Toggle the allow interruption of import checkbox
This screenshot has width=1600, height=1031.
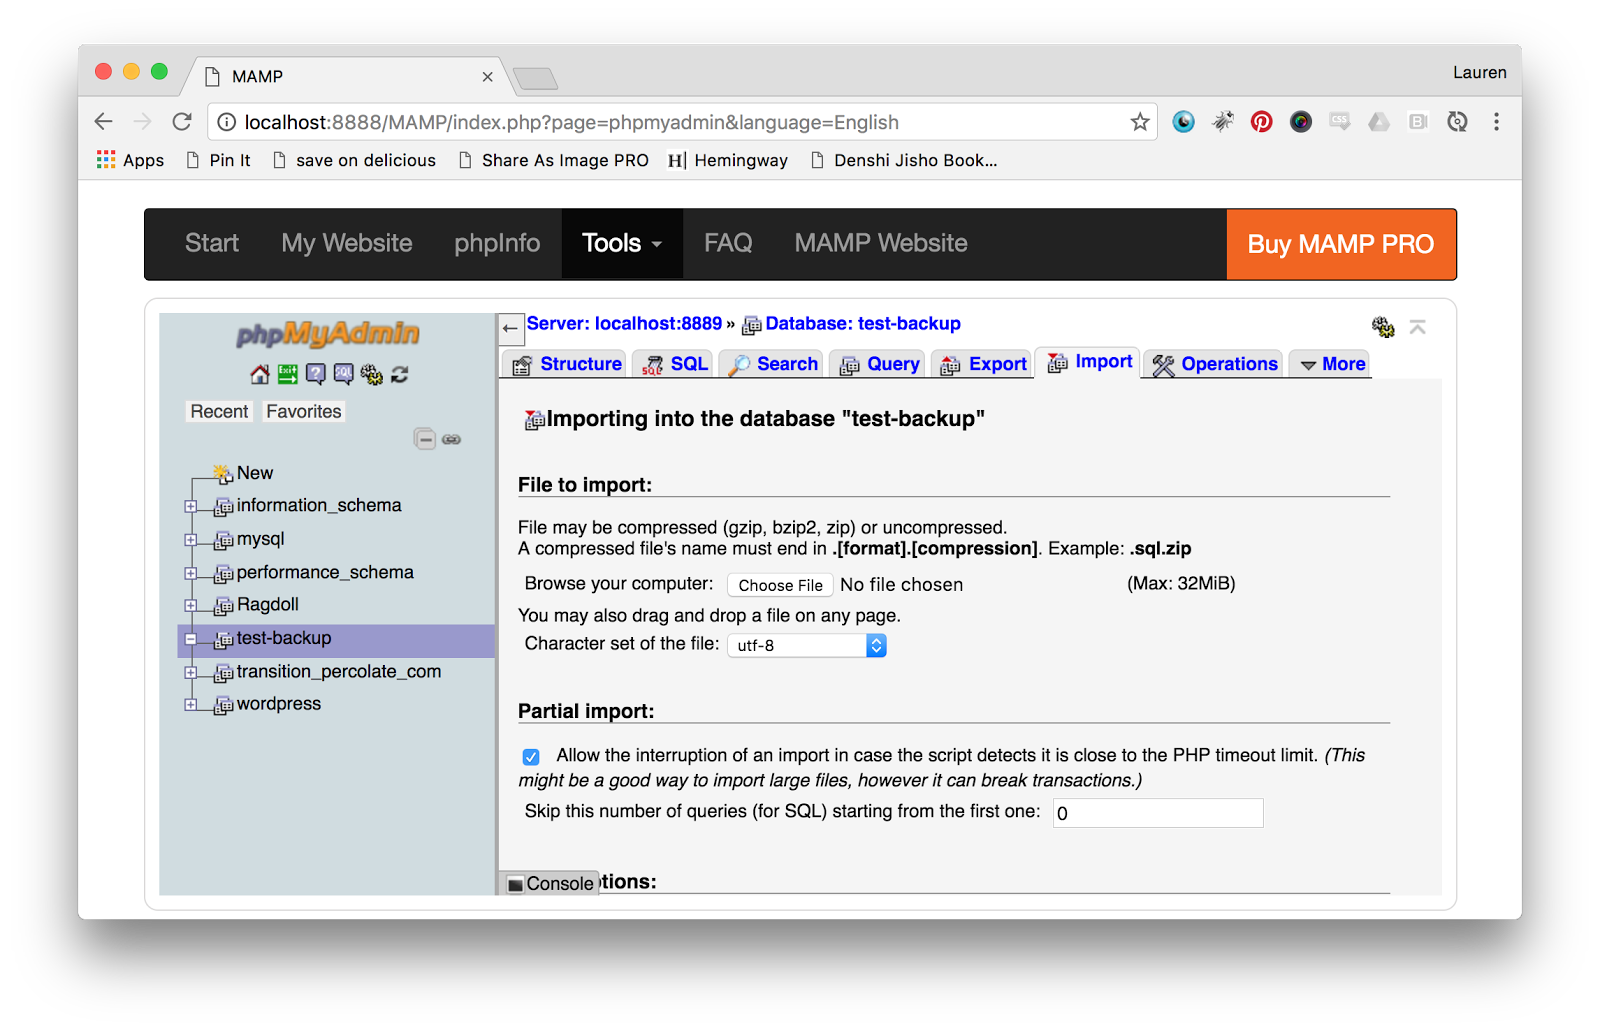(x=531, y=757)
